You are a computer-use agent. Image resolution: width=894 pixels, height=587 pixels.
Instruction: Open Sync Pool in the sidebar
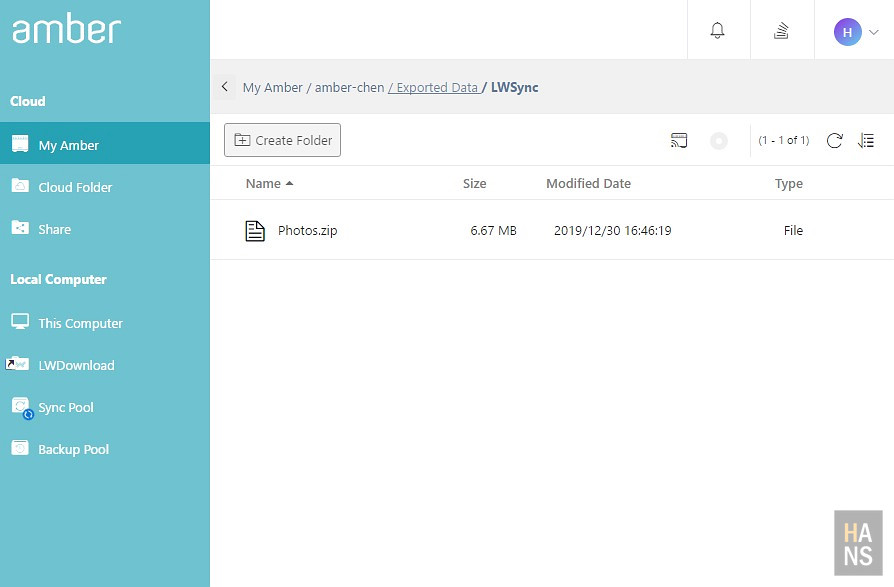coord(105,407)
